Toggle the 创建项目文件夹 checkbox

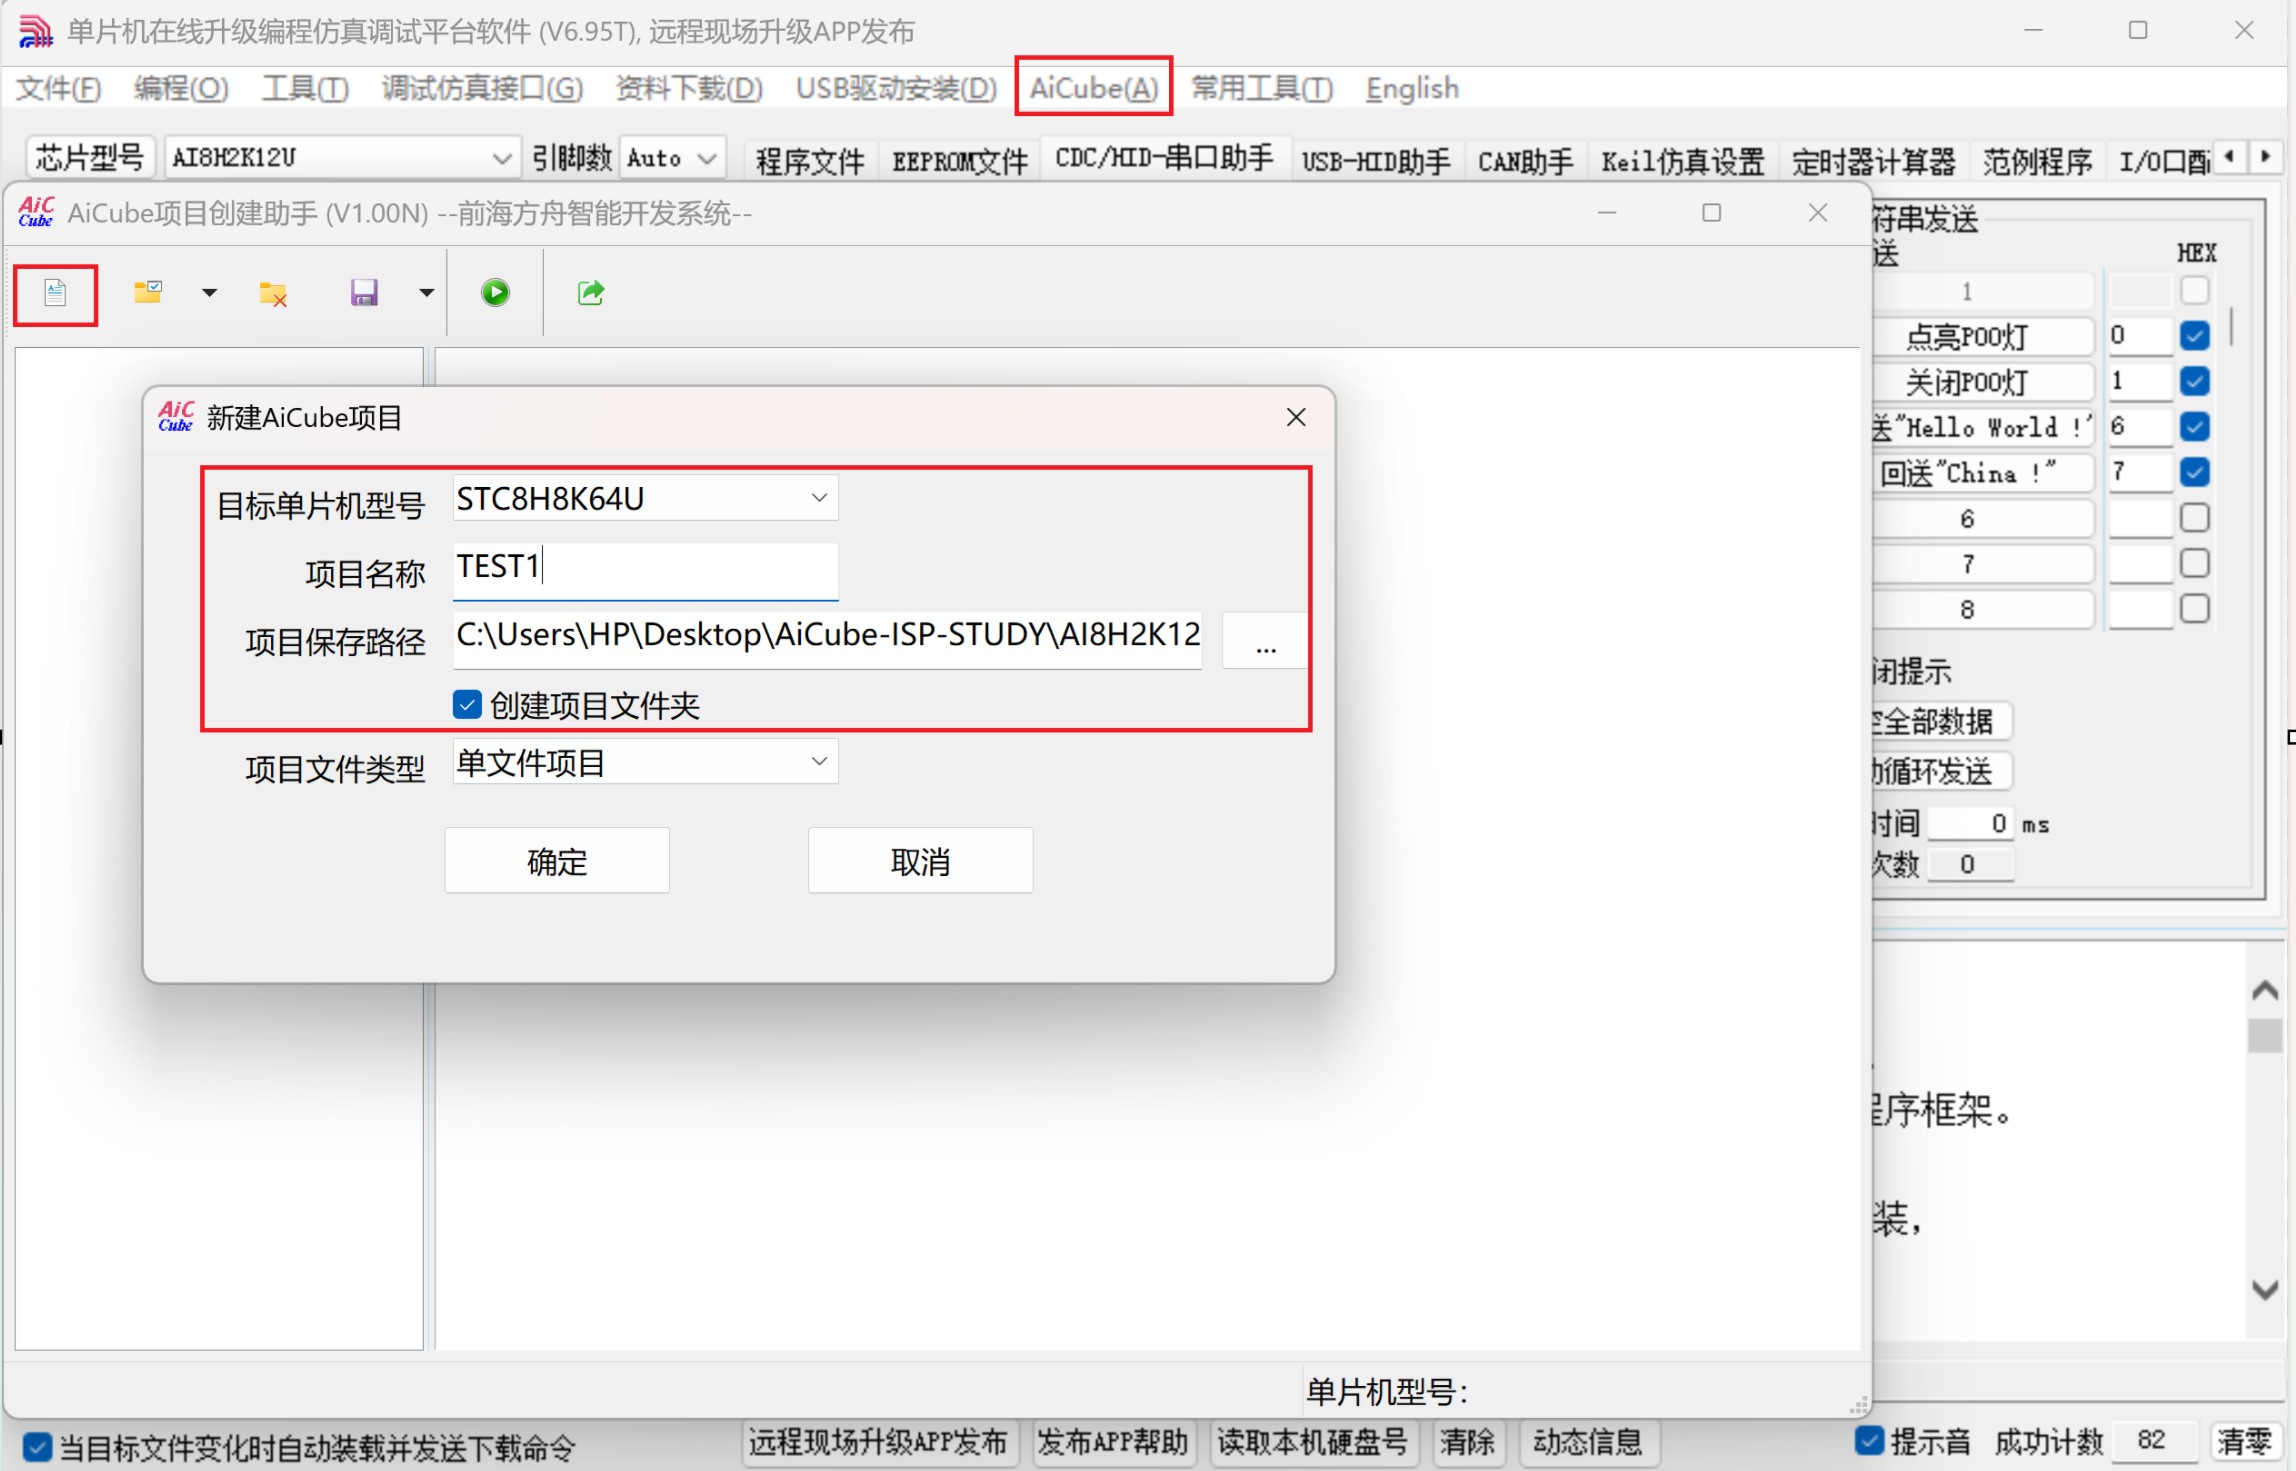pos(467,705)
